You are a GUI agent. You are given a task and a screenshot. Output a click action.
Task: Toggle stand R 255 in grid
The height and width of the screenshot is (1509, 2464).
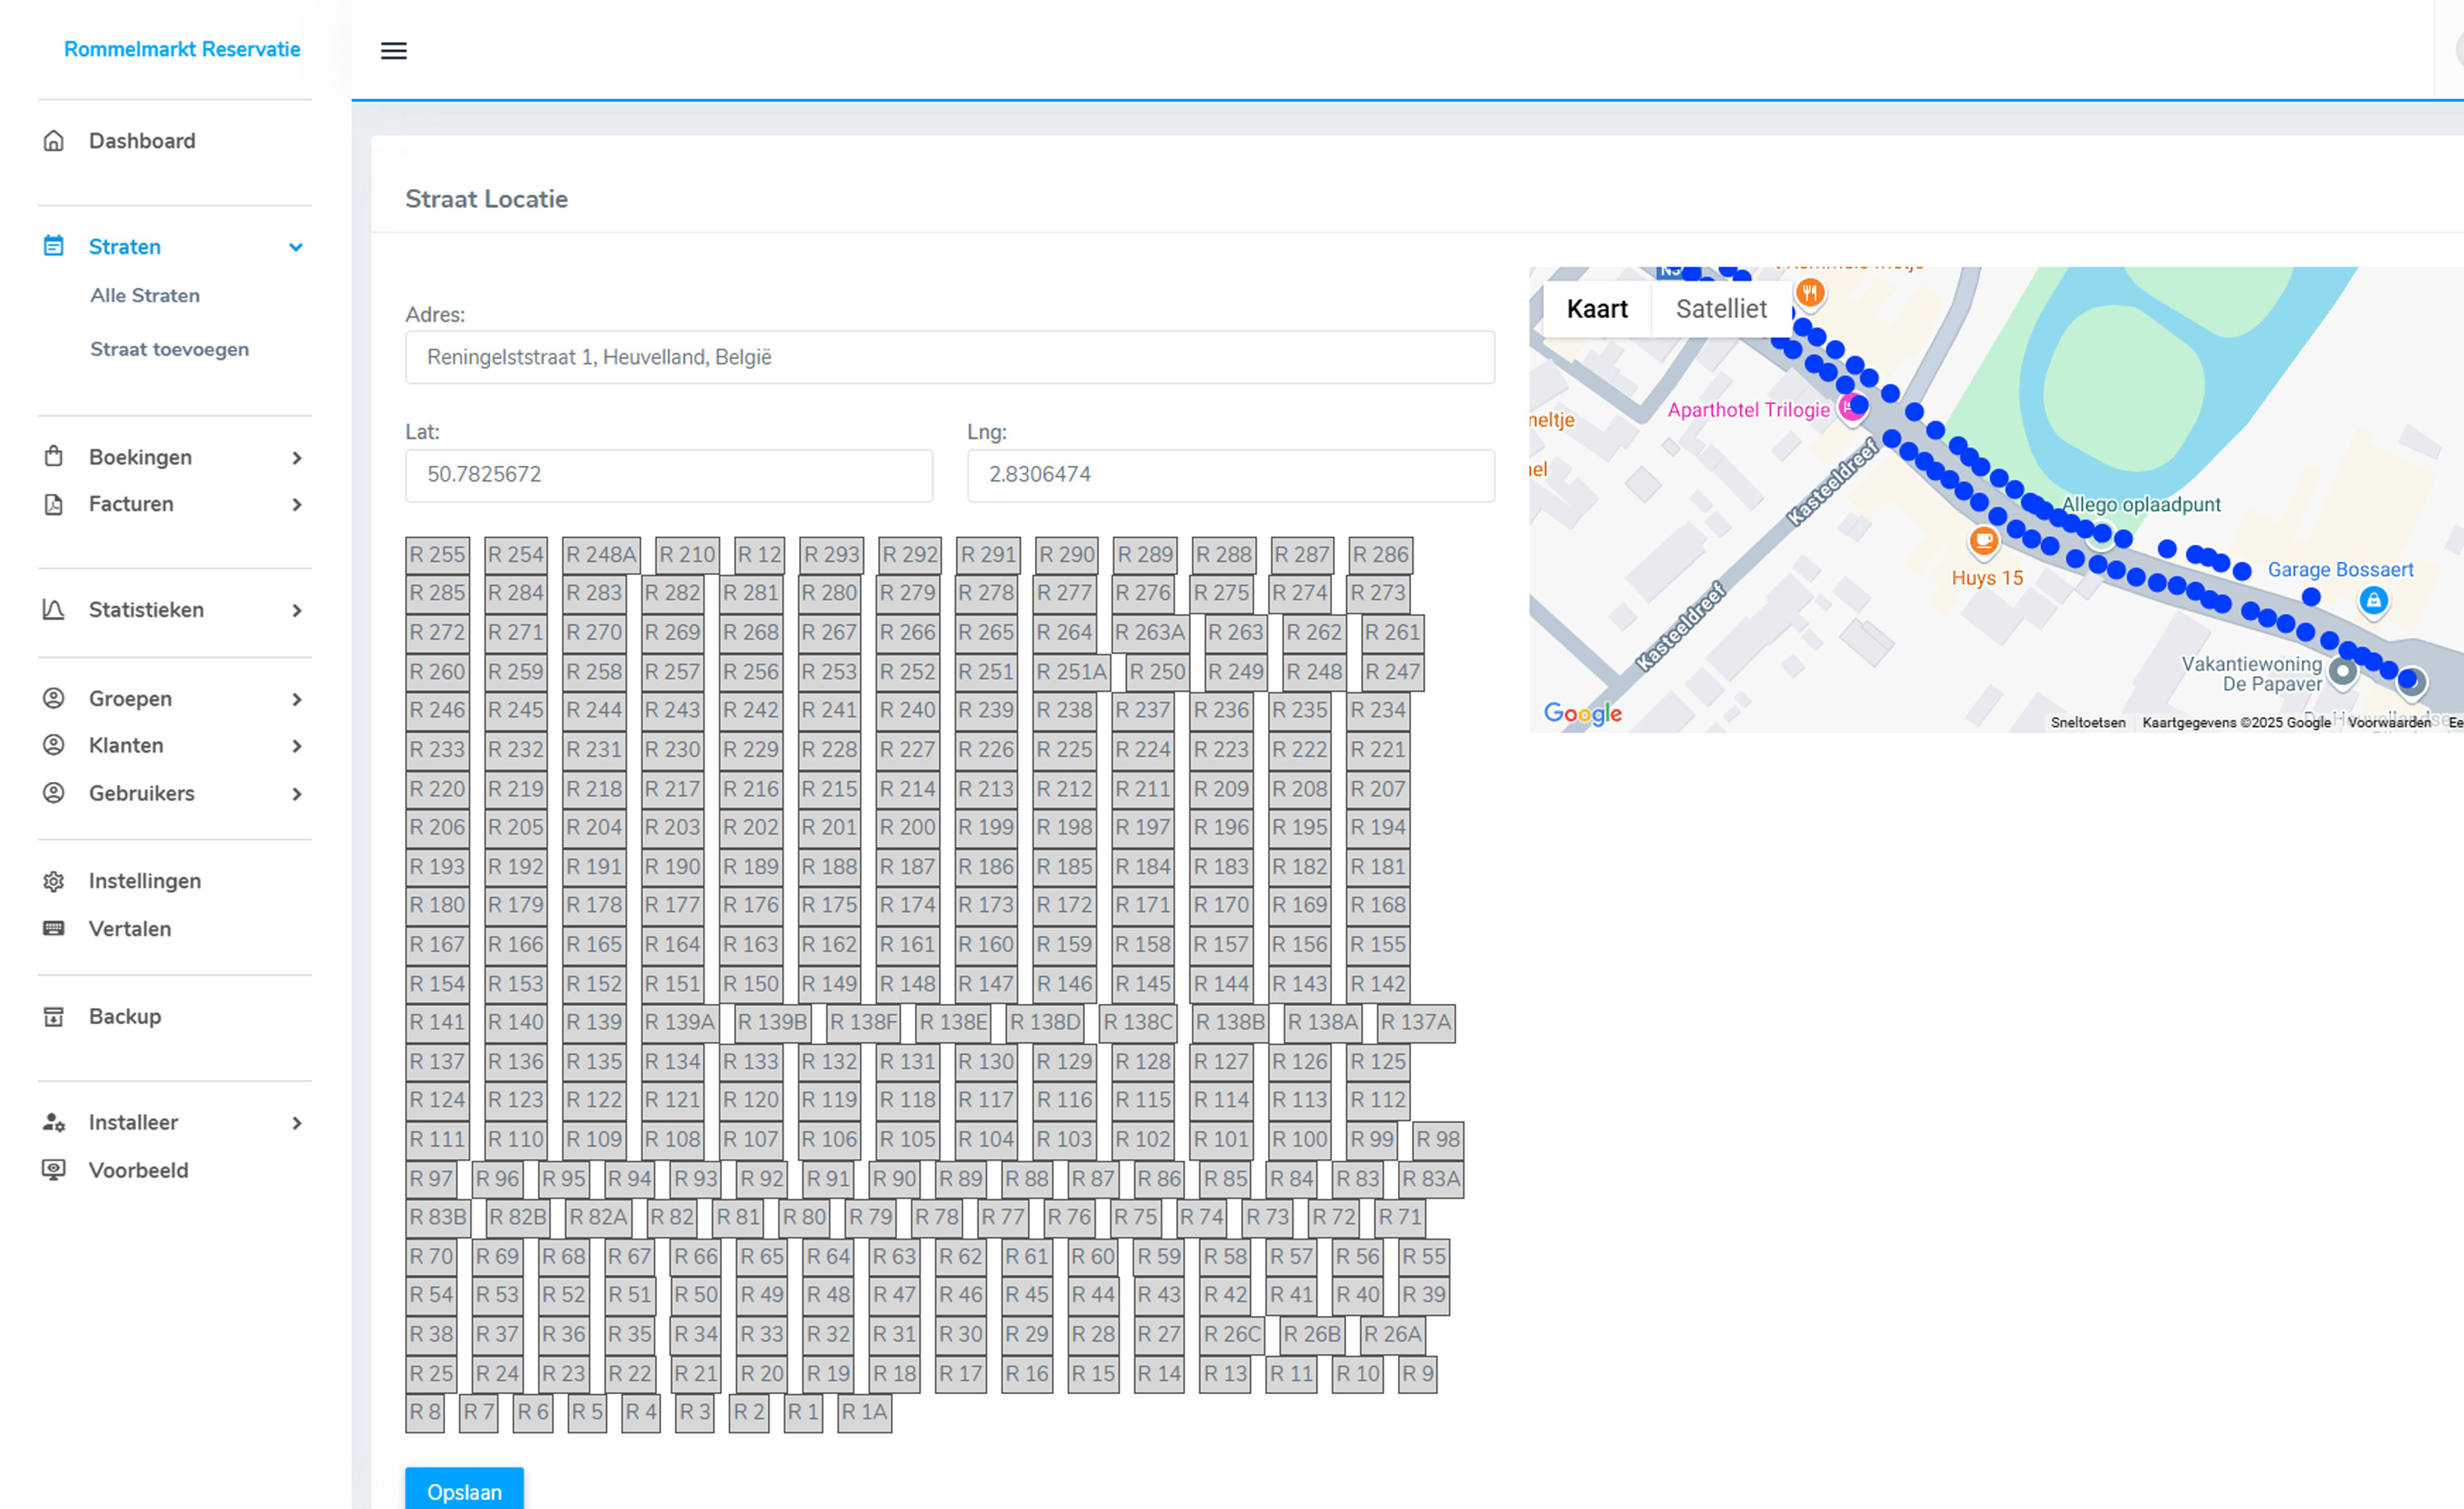point(437,555)
